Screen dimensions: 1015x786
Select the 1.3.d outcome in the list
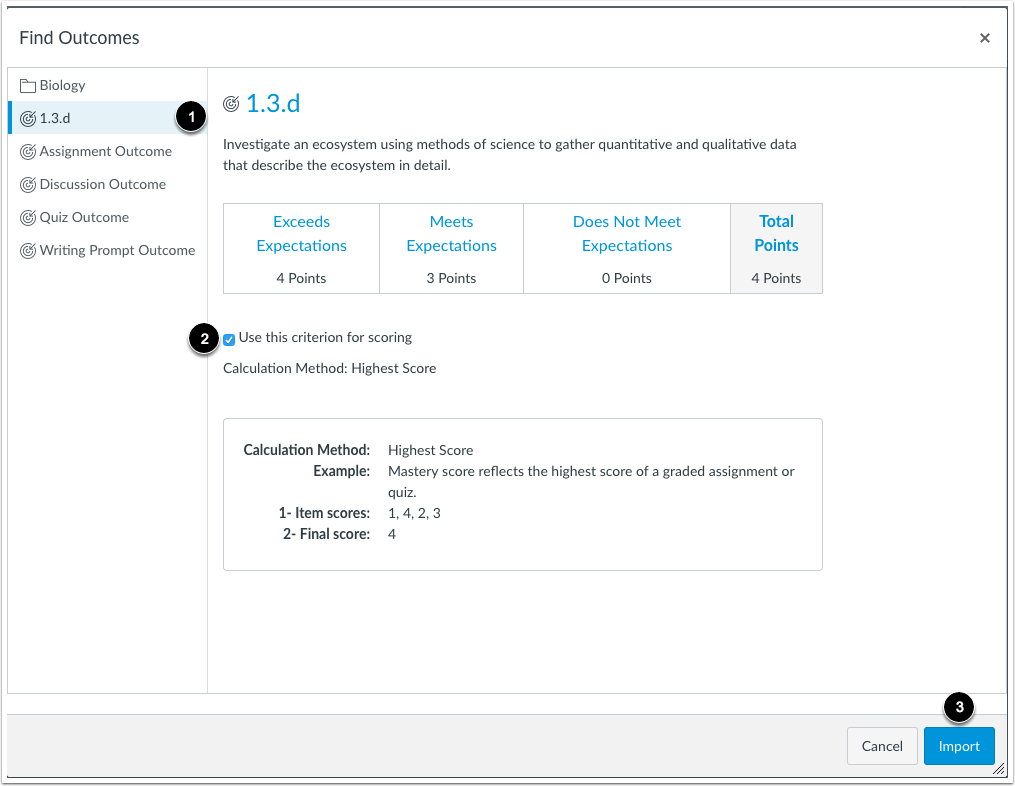coord(107,118)
